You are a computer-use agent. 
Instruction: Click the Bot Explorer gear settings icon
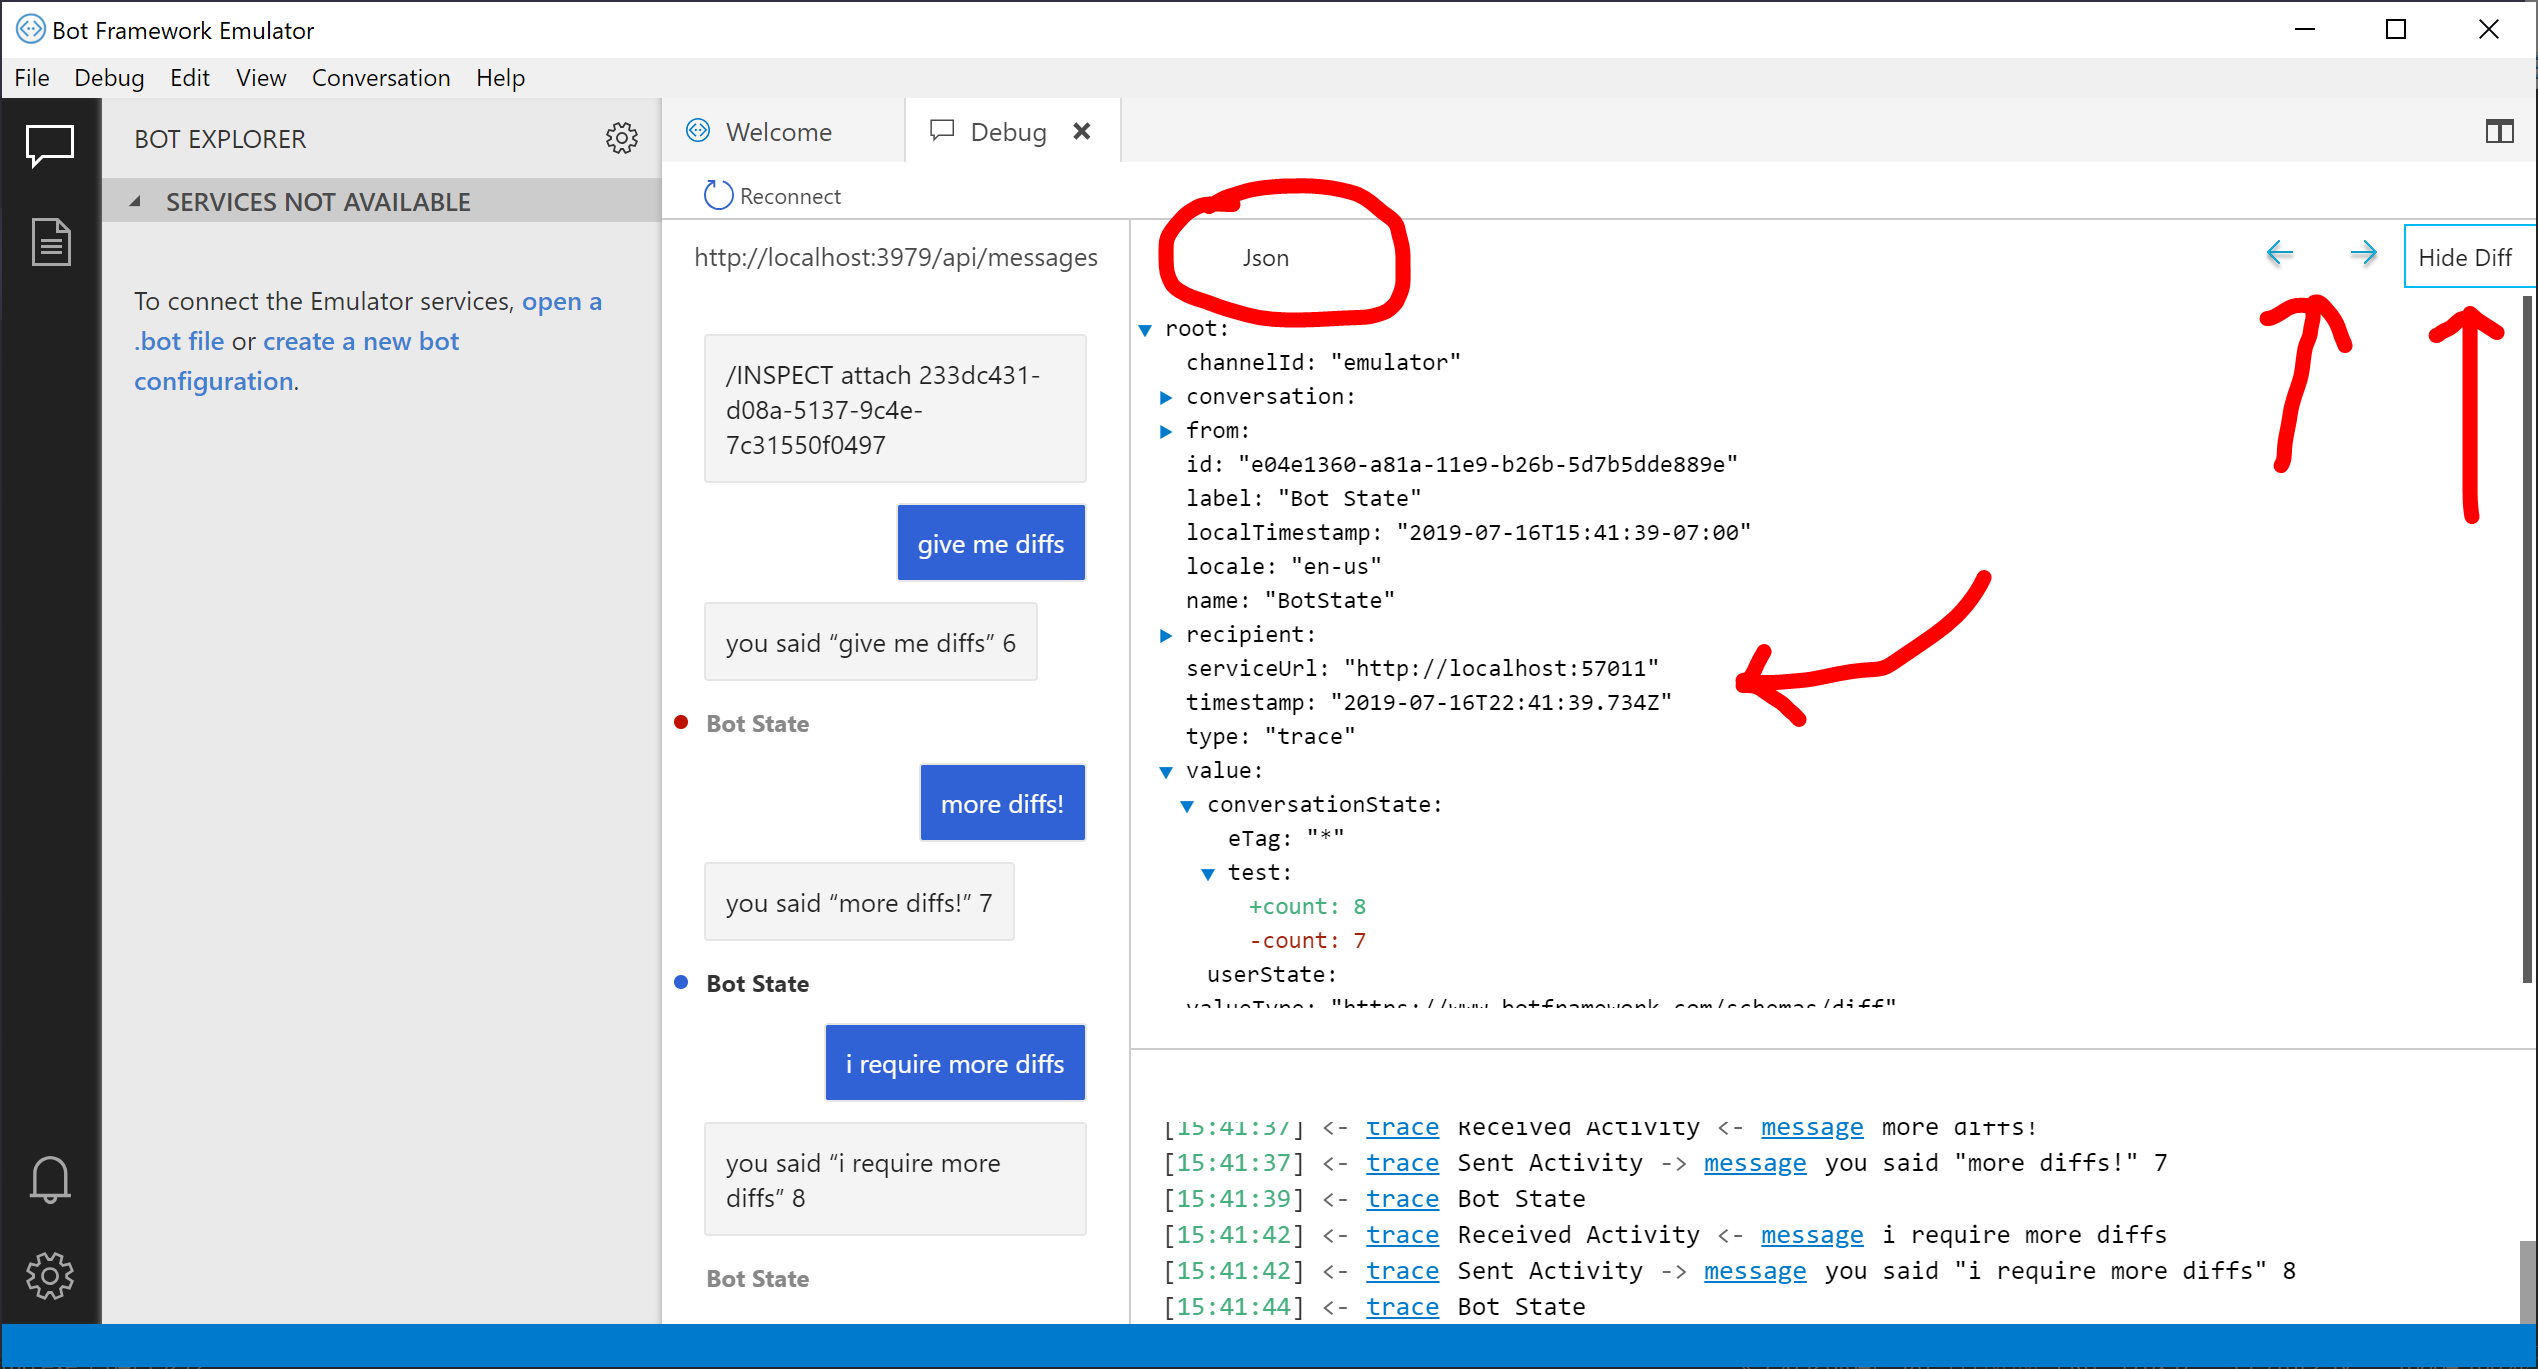[621, 138]
